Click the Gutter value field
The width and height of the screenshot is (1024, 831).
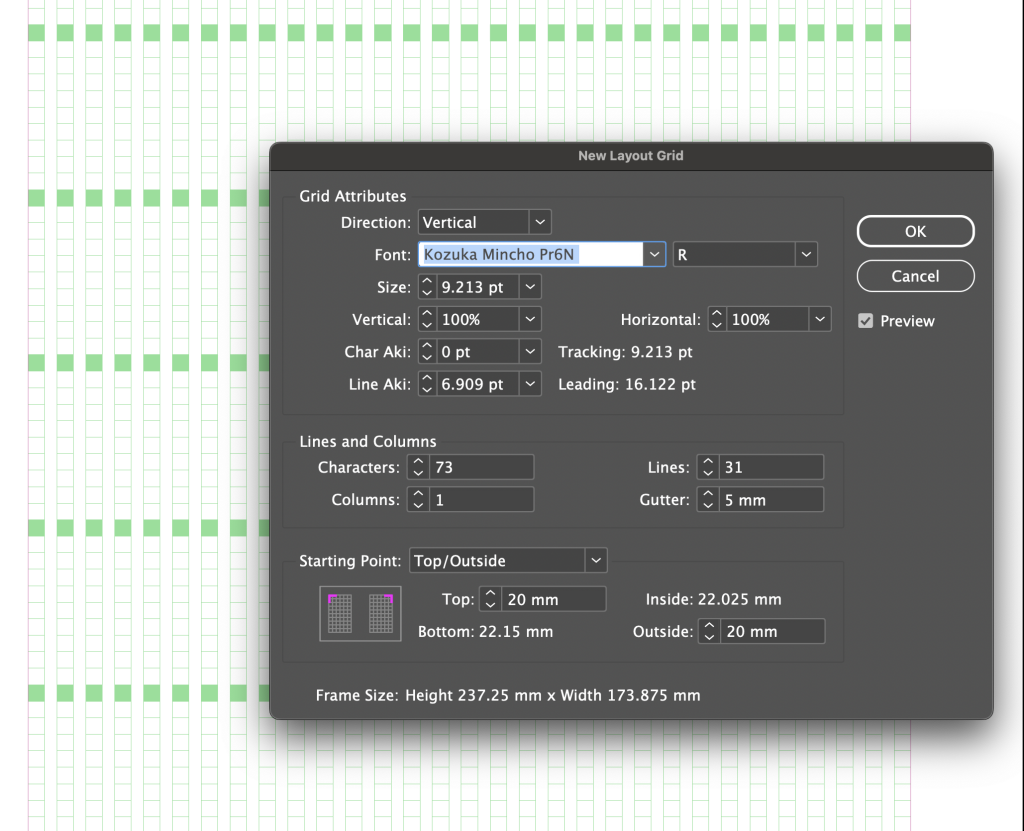click(x=771, y=500)
